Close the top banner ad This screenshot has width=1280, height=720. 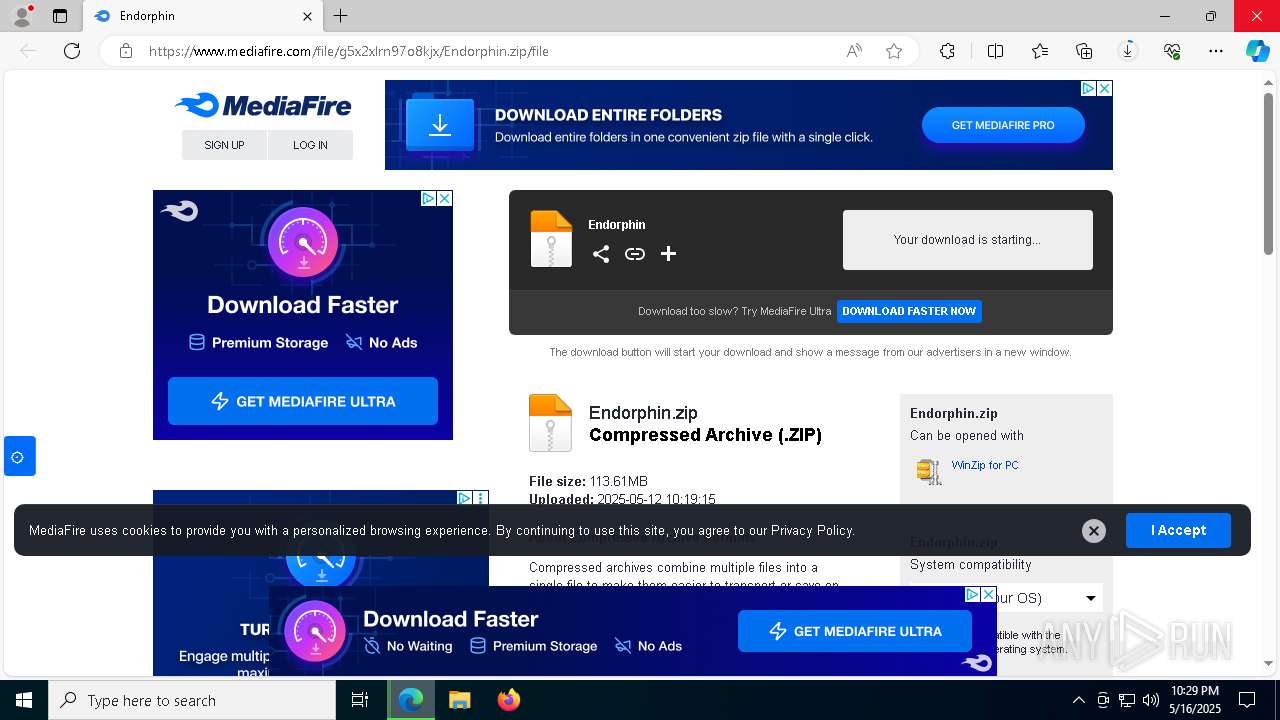pyautogui.click(x=1104, y=88)
